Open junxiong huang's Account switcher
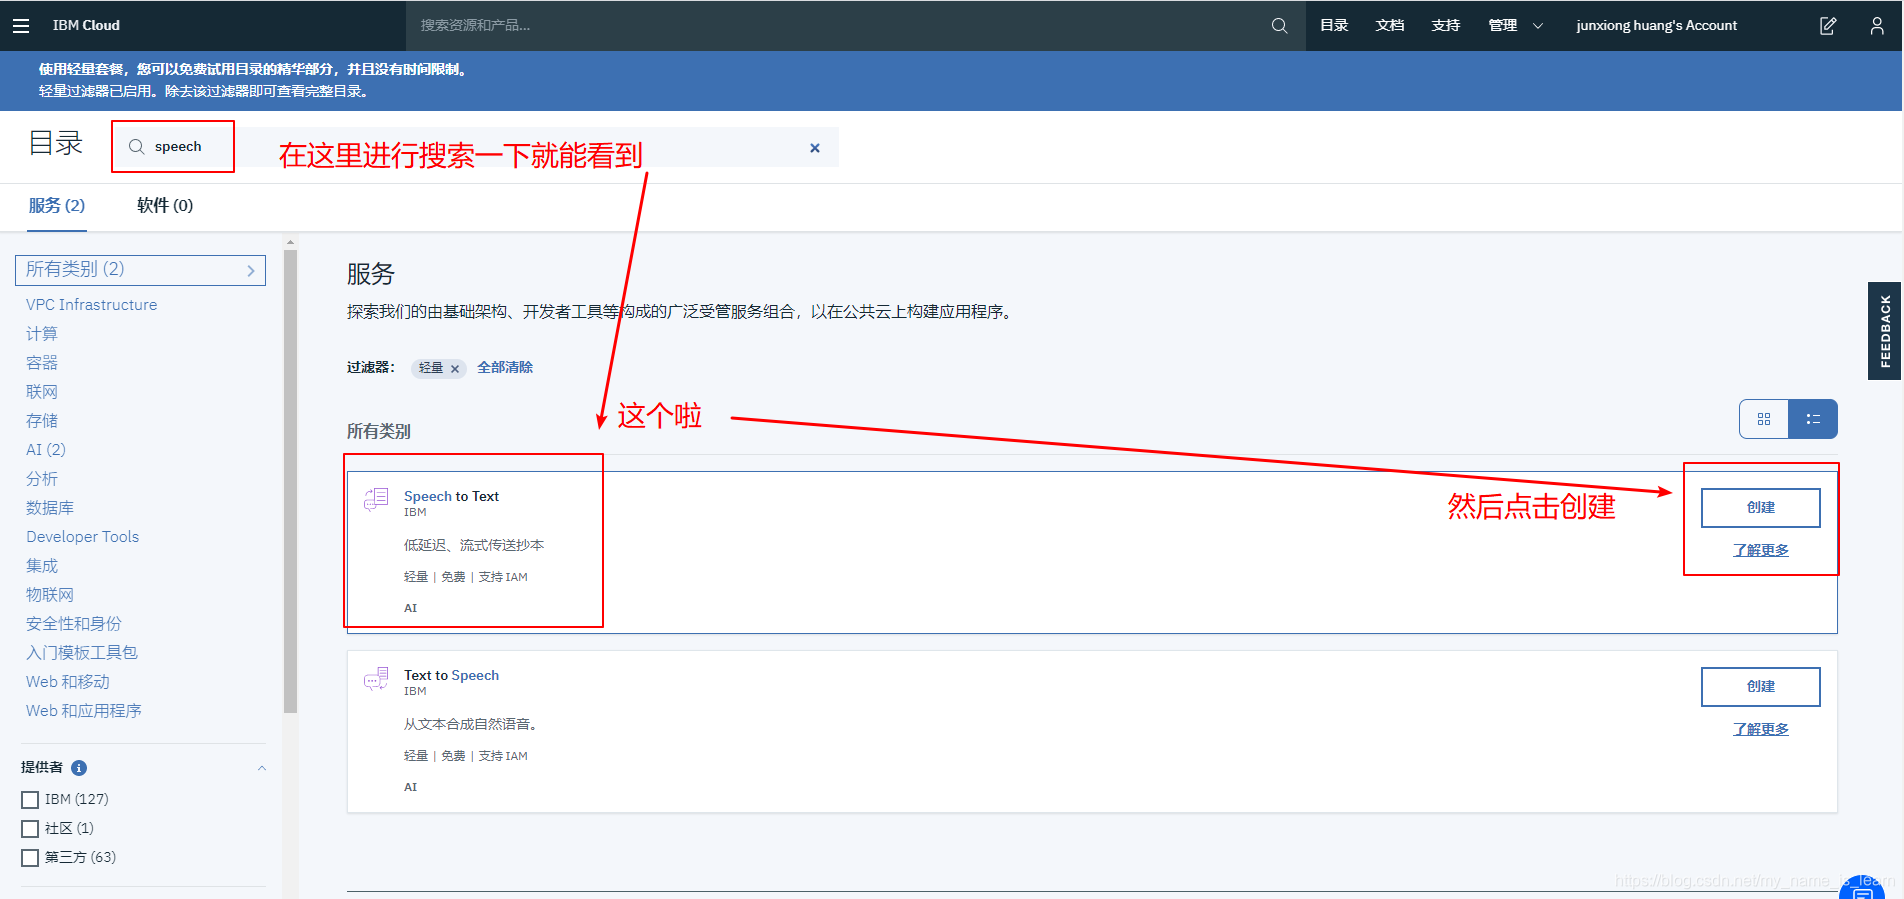 coord(1656,26)
